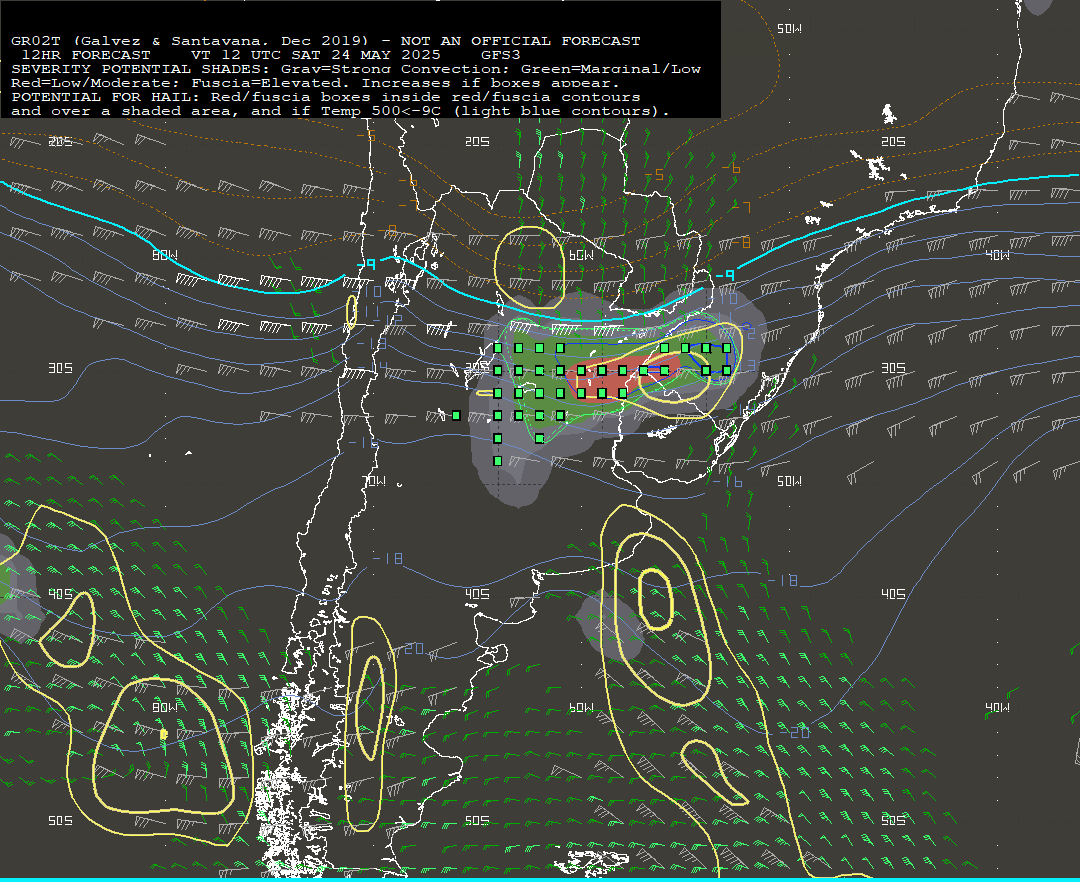Screen dimensions: 1080x882
Task: Click the 40S latitude label in the map center
Action: [477, 594]
